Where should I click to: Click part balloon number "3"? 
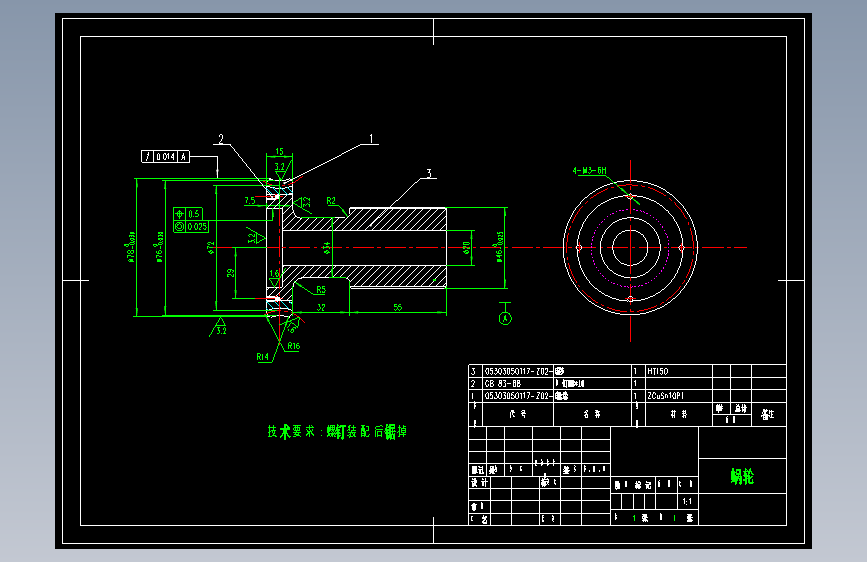(x=429, y=173)
